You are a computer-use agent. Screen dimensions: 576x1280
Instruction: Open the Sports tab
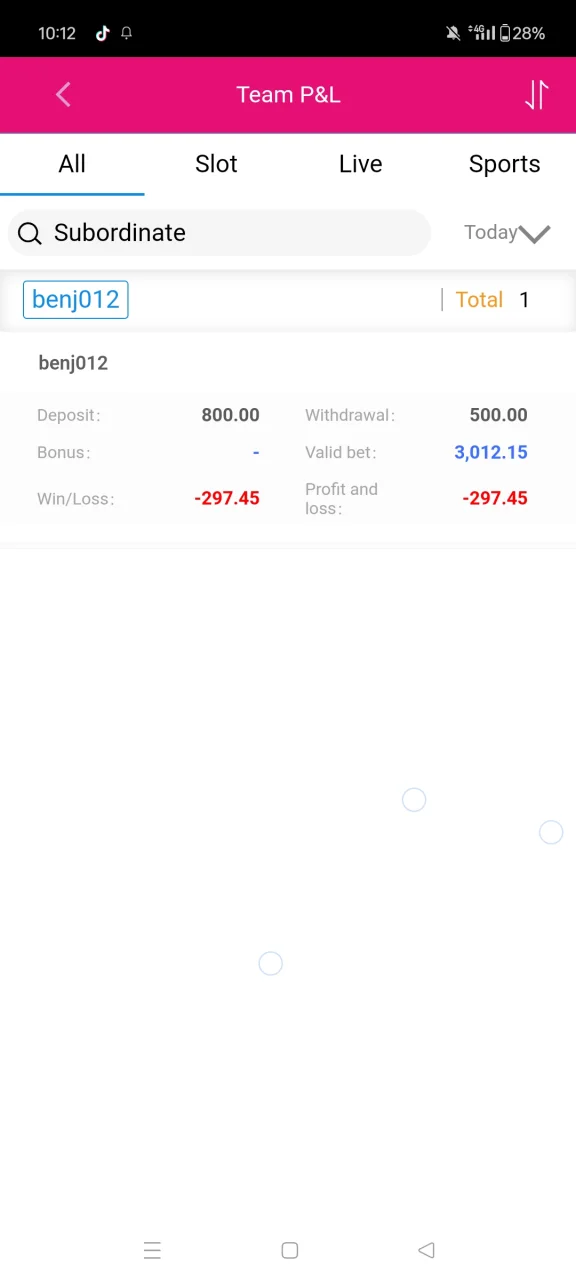click(504, 164)
